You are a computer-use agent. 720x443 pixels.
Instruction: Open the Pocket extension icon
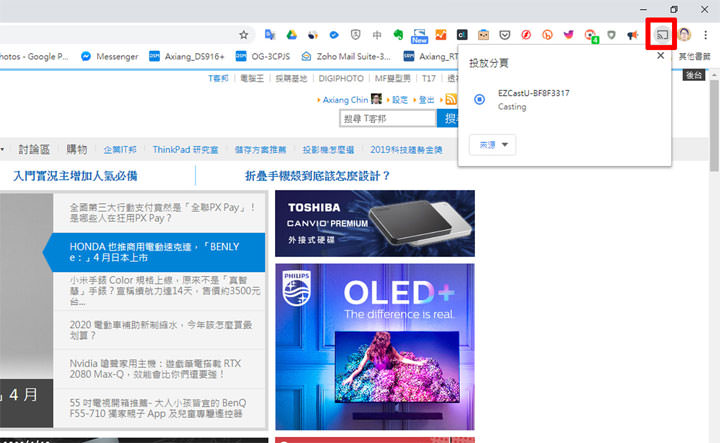[505, 34]
